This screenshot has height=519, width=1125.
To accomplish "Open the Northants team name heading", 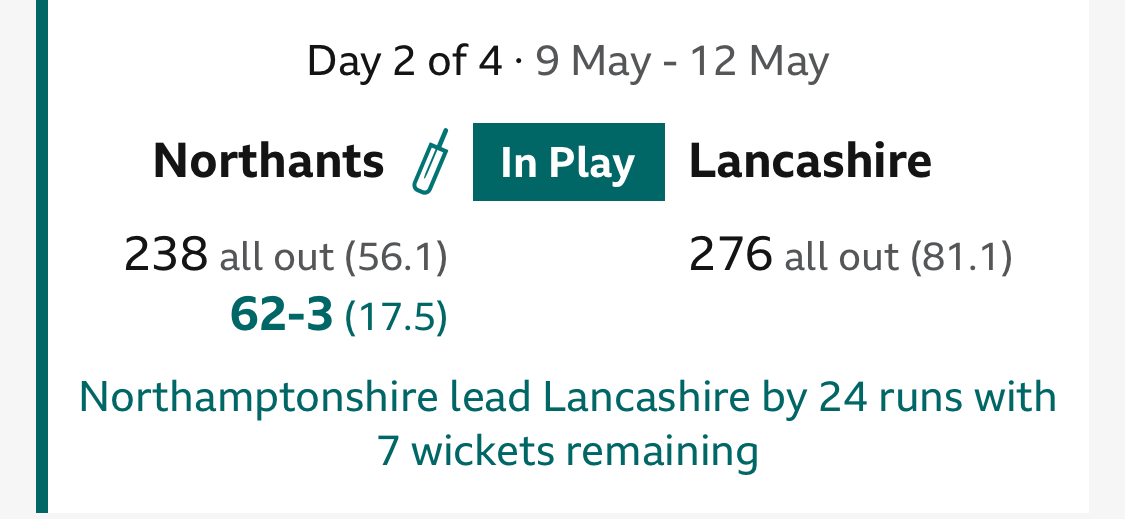I will (x=268, y=161).
